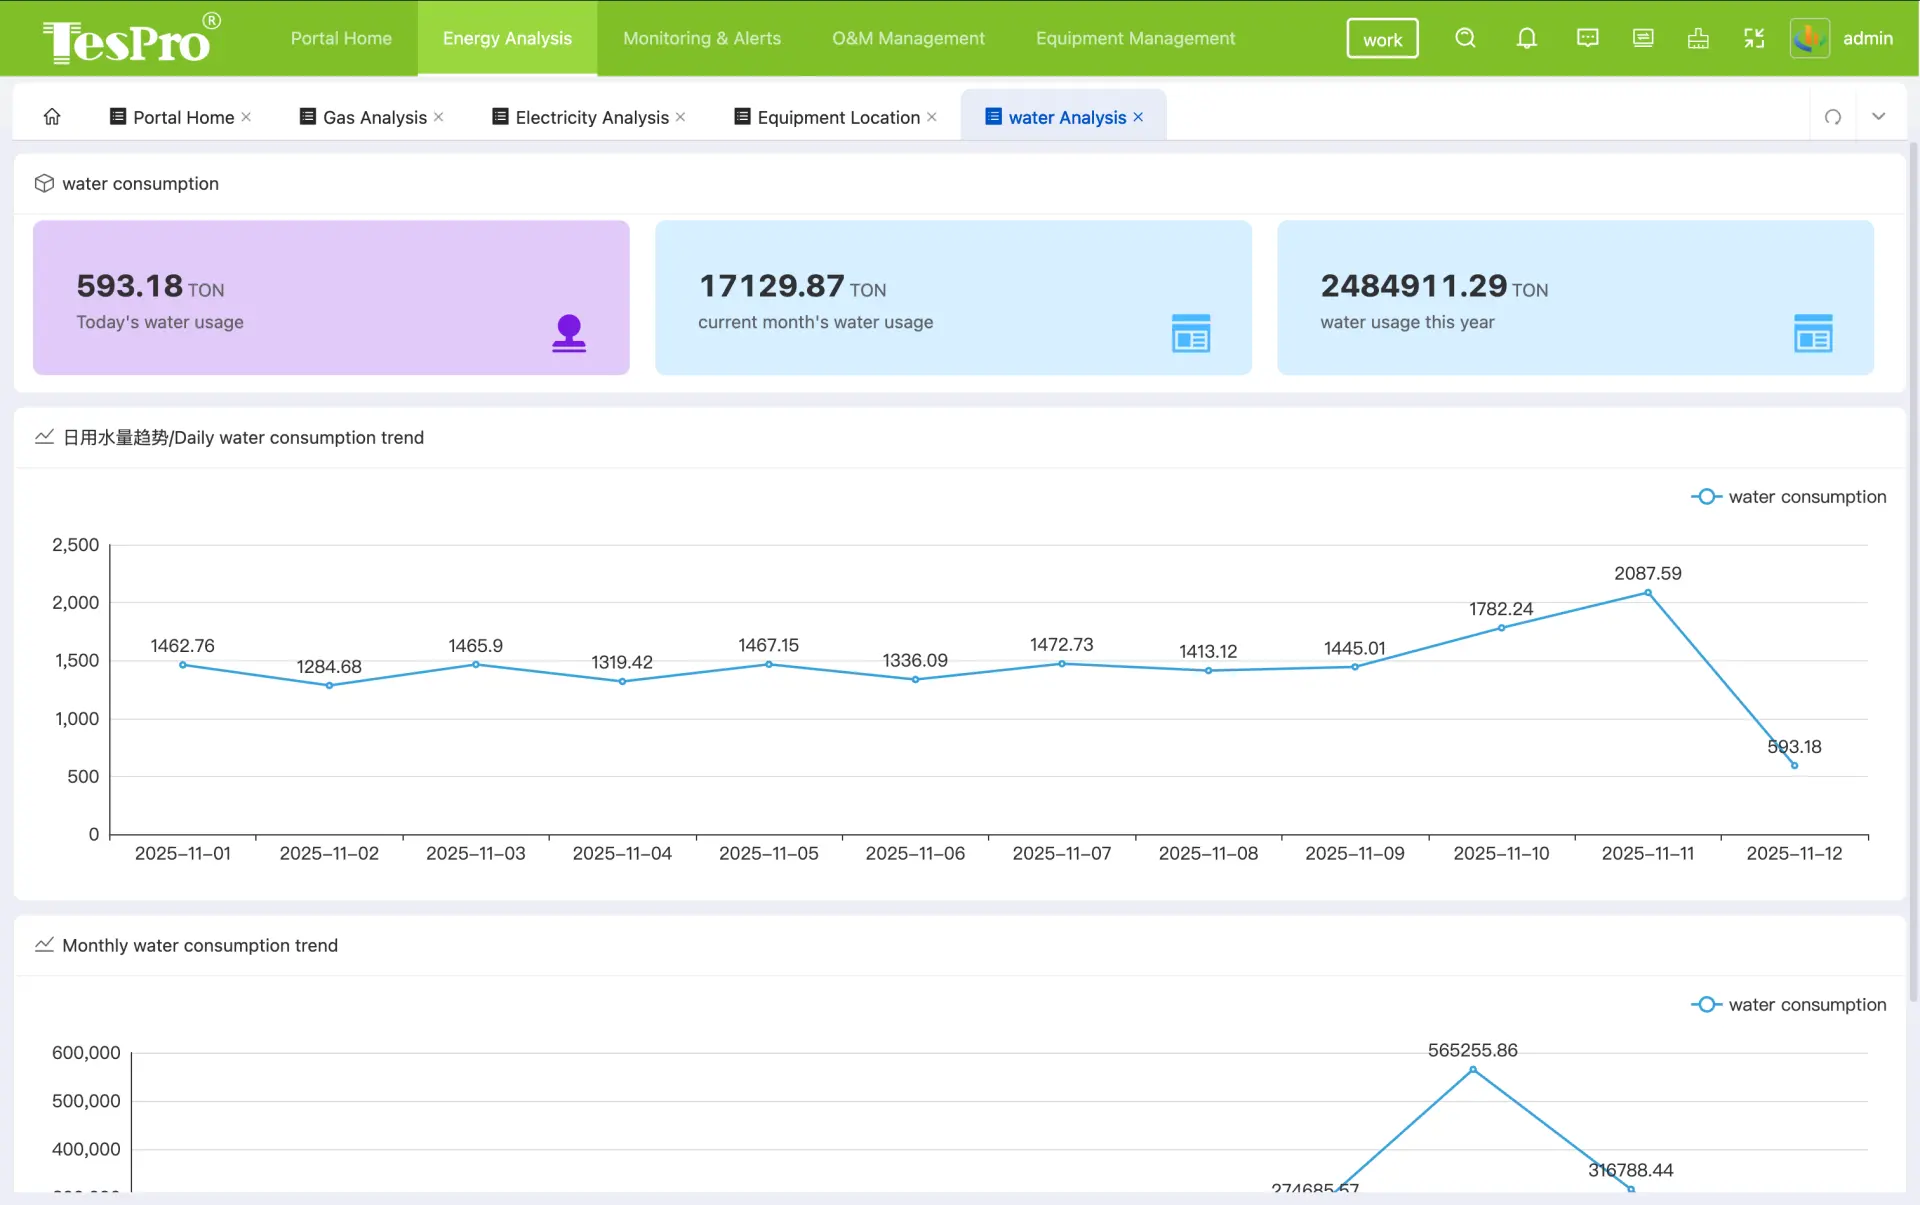Expand the tab options chevron

pyautogui.click(x=1879, y=117)
